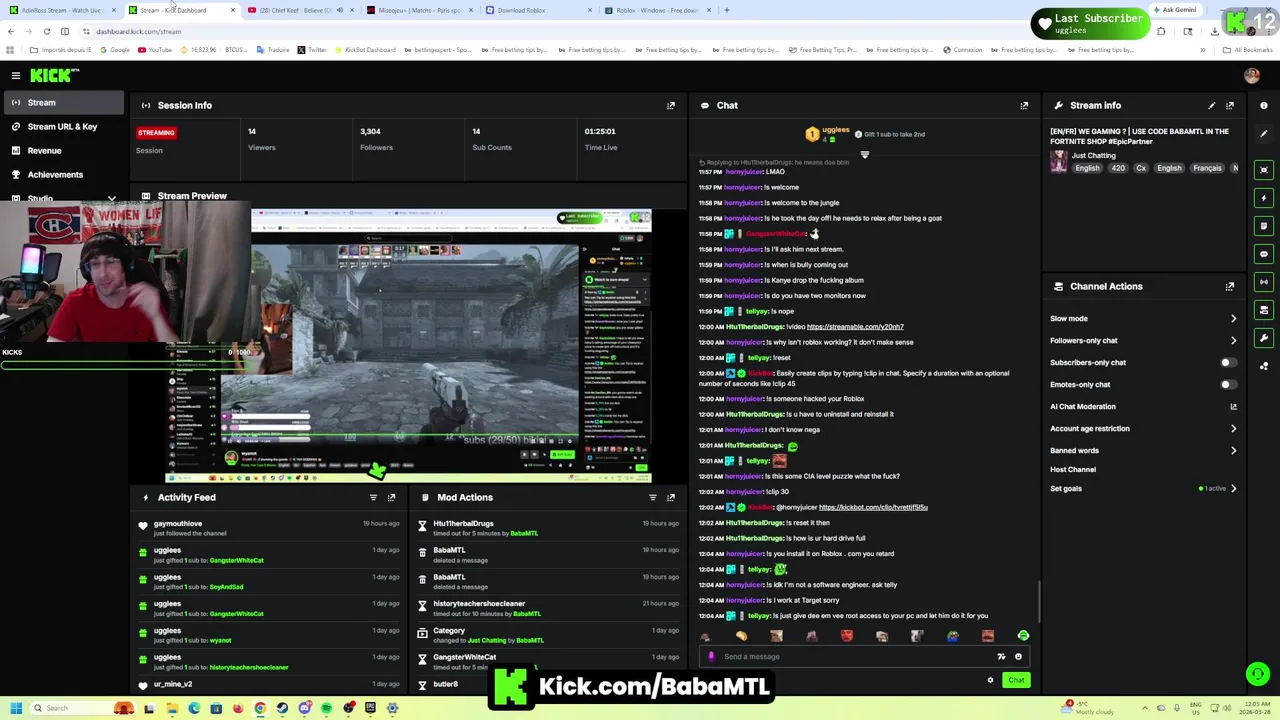Pop out the Stream Info panel
Screen dimensions: 1280x720
[1230, 105]
